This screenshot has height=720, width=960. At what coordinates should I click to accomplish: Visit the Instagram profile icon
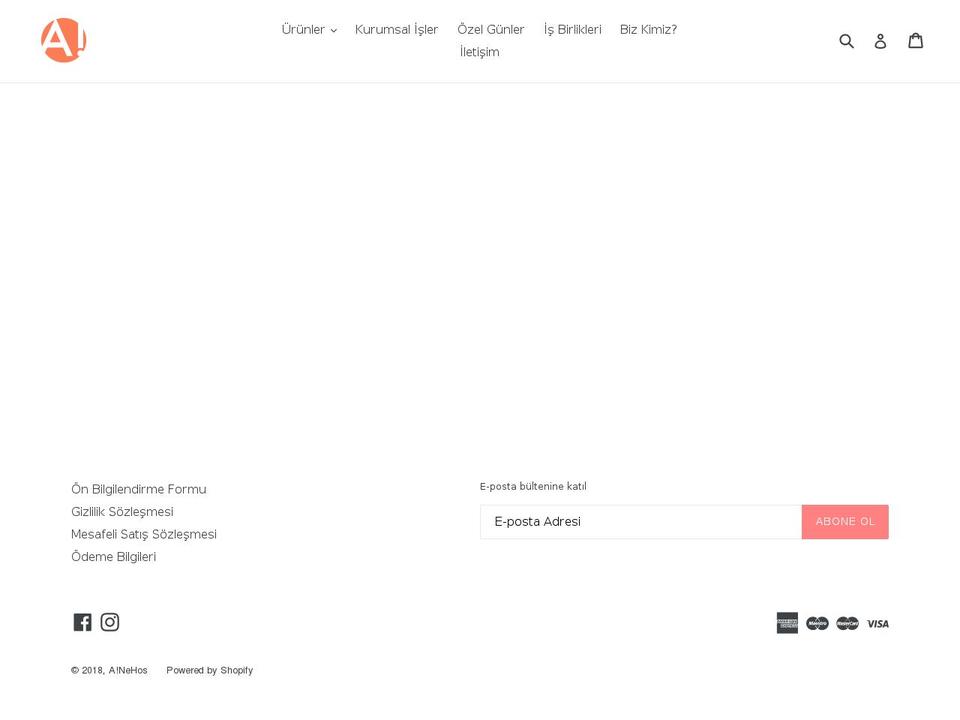[x=110, y=622]
